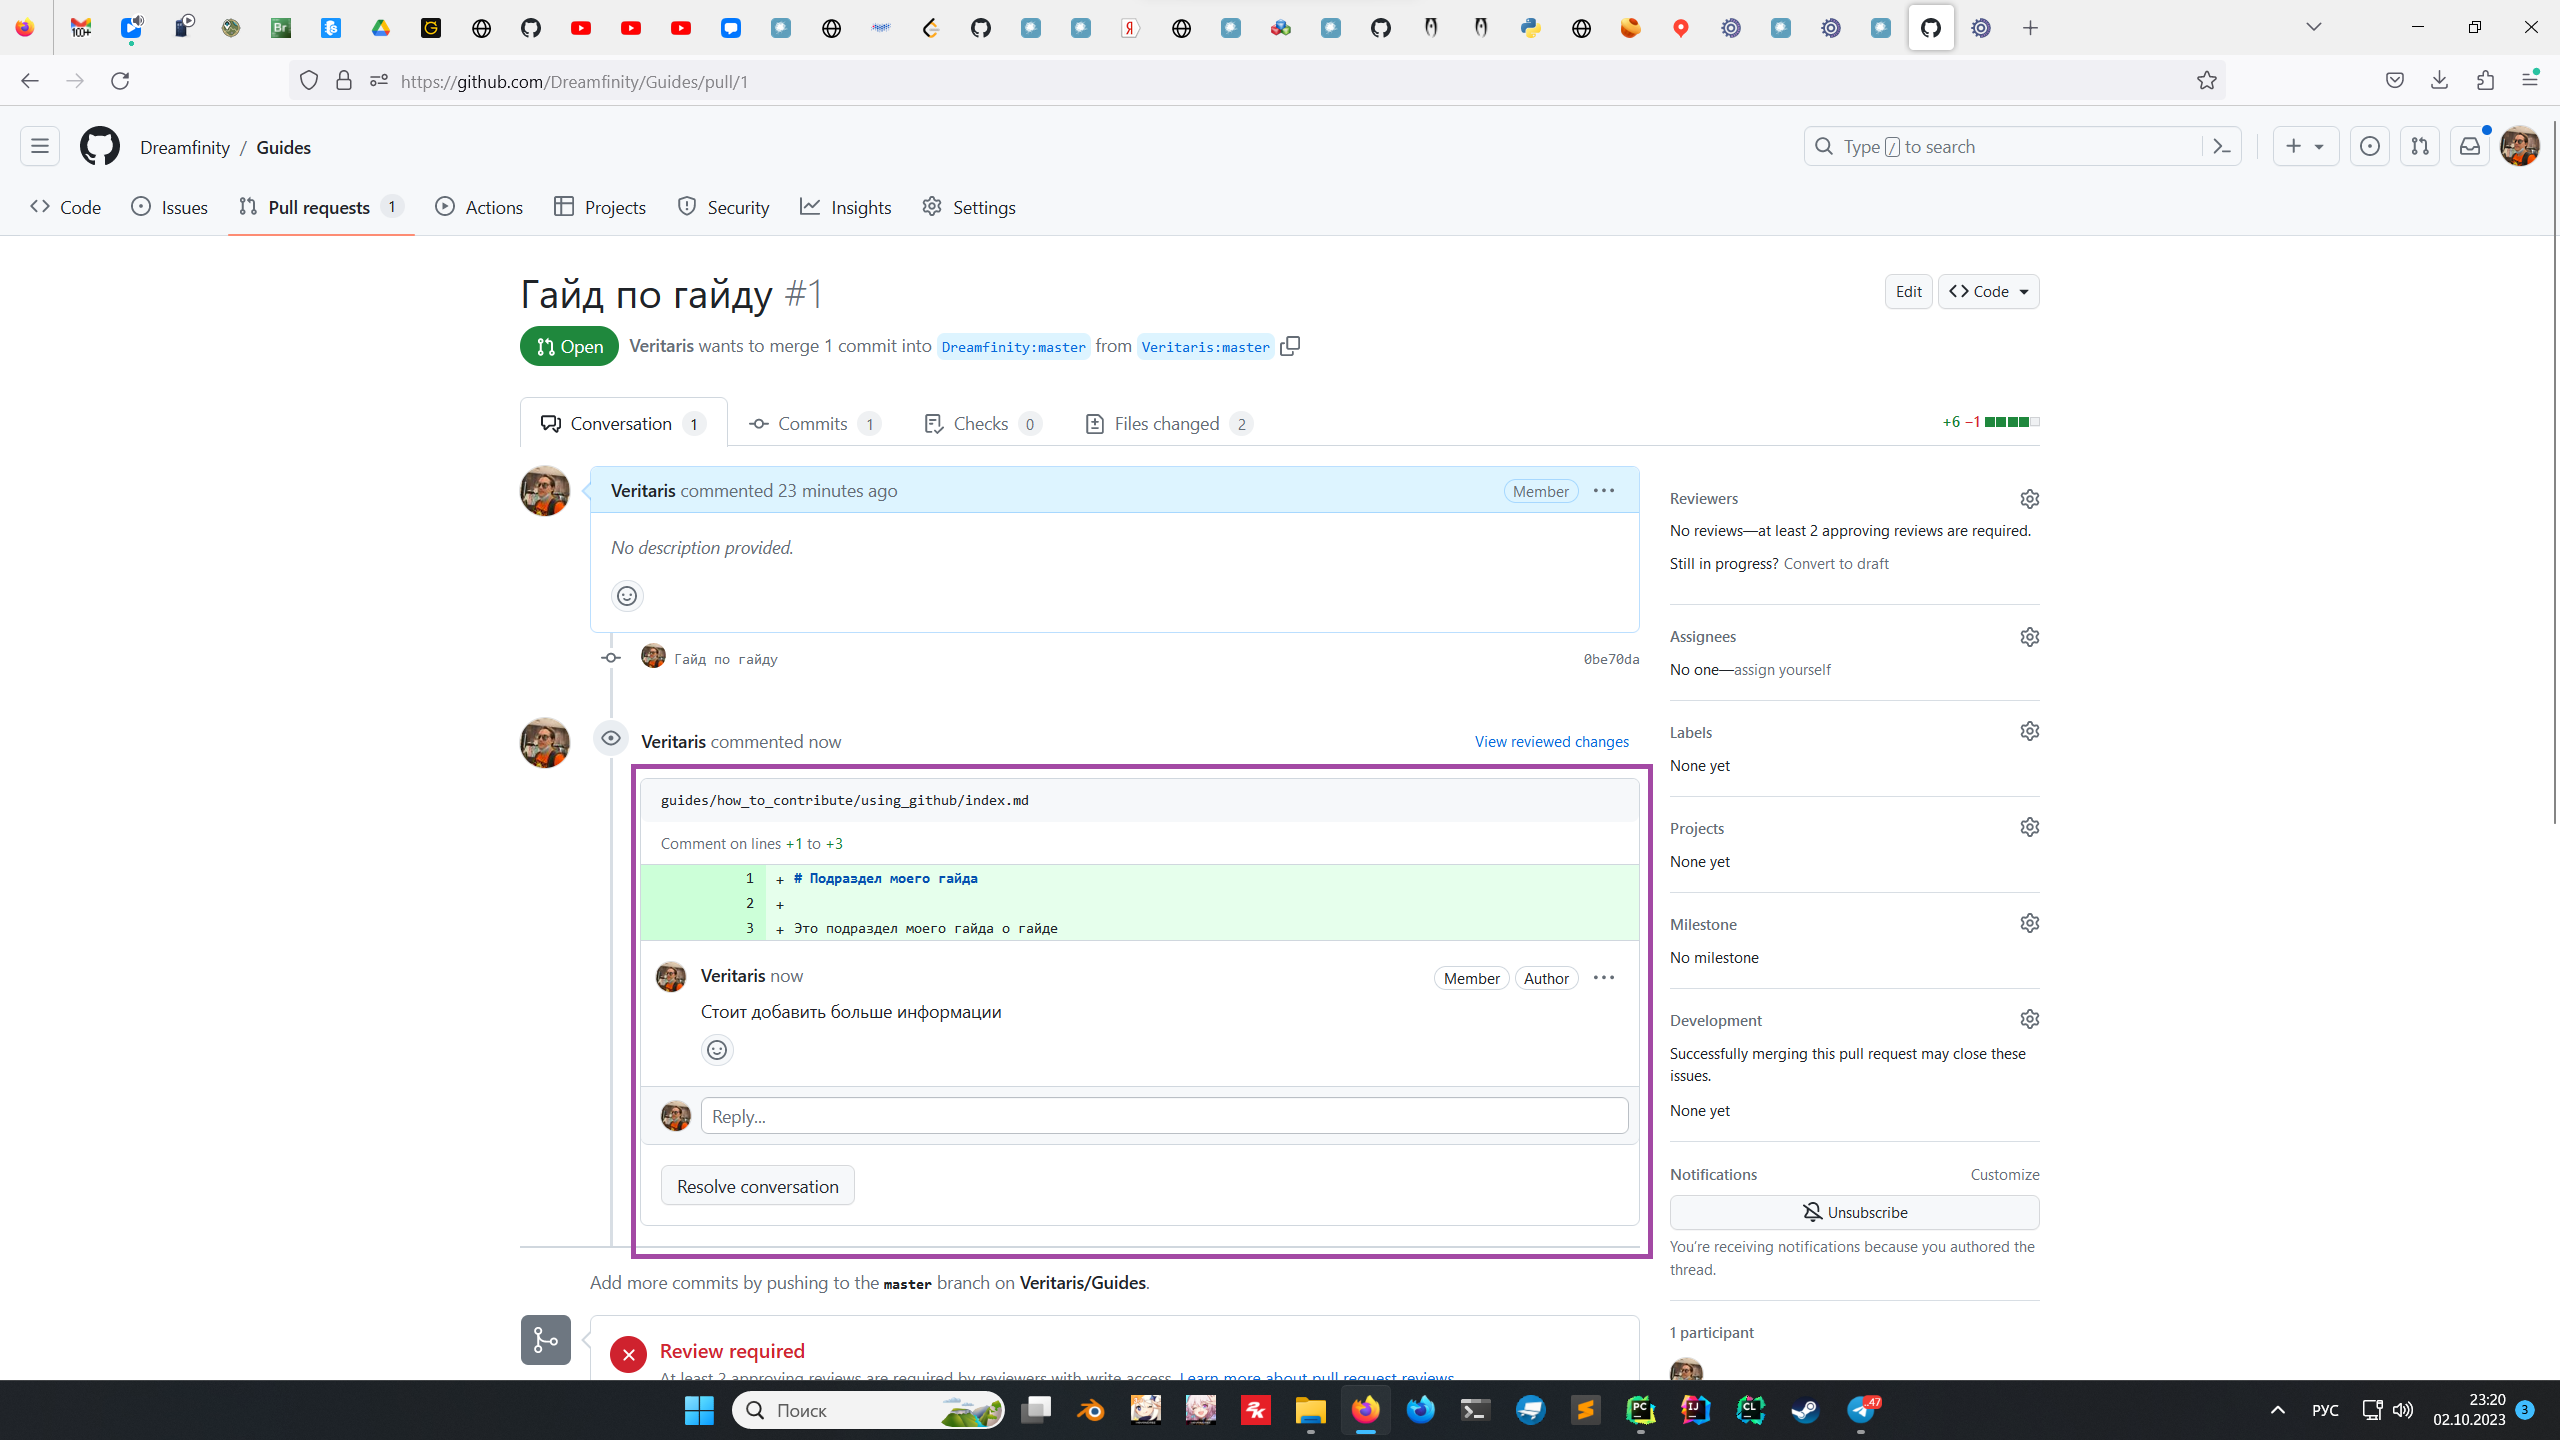The image size is (2560, 1440).
Task: Open the Commits tab
Action: tap(813, 424)
